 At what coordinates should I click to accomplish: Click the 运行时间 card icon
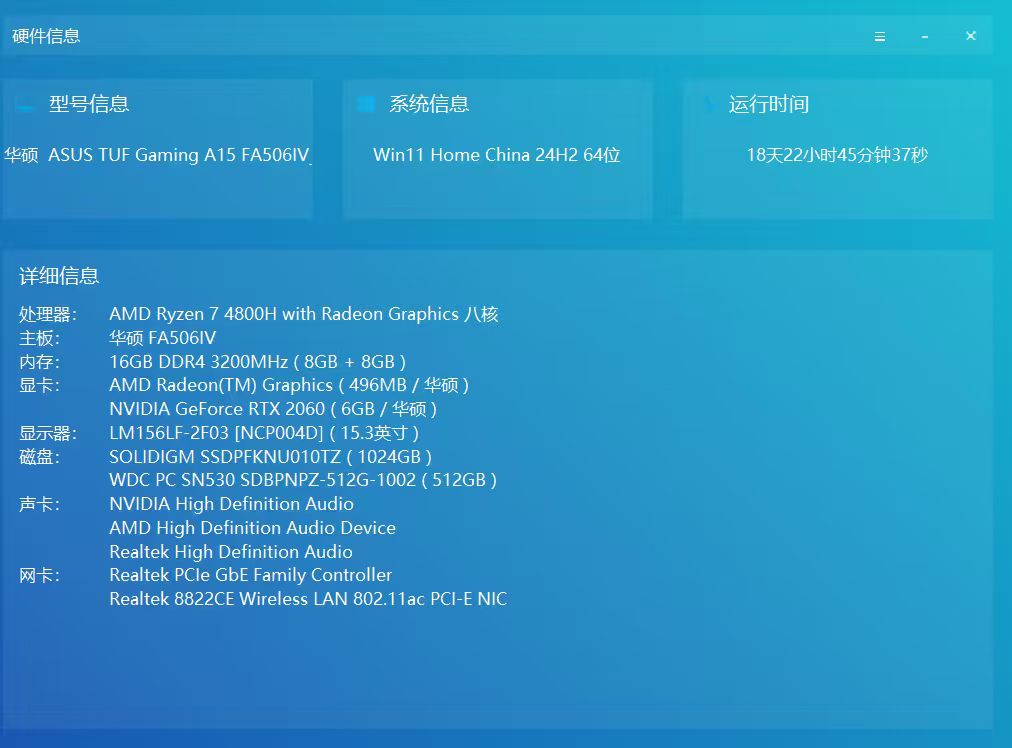point(709,104)
